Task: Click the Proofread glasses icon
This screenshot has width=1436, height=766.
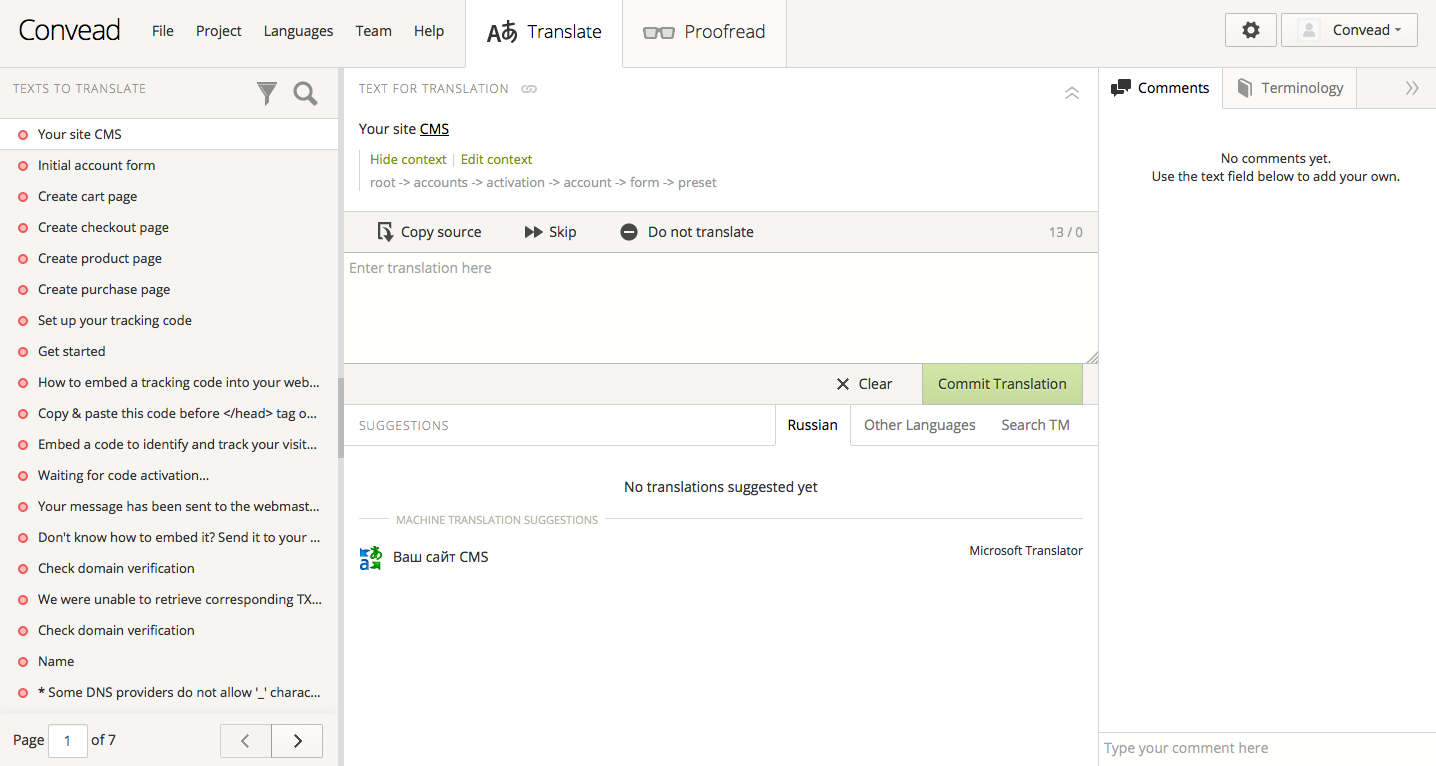Action: pos(658,32)
